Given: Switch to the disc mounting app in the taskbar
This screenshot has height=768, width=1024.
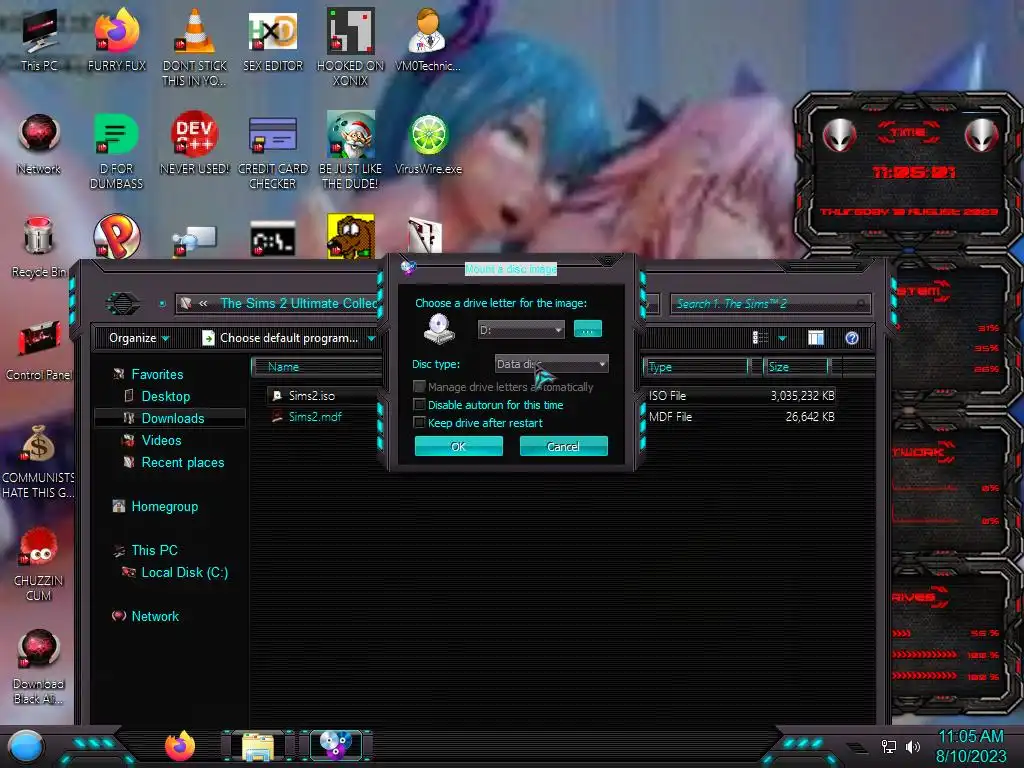Looking at the screenshot, I should pyautogui.click(x=335, y=745).
